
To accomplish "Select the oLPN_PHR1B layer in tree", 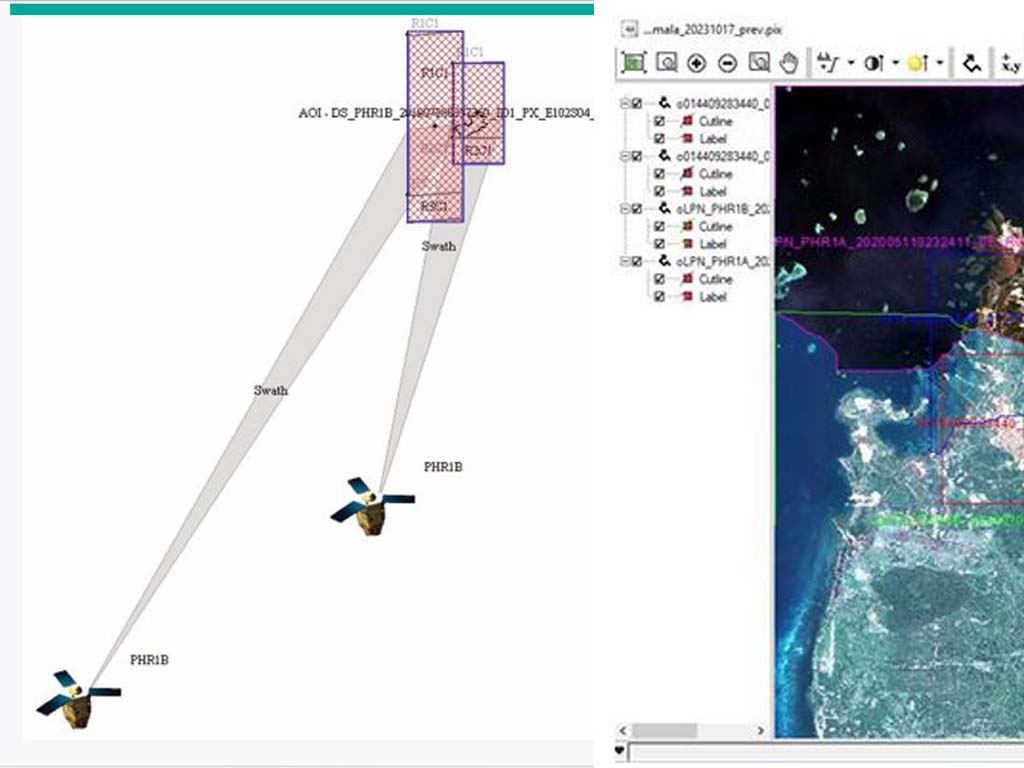I will coord(724,209).
